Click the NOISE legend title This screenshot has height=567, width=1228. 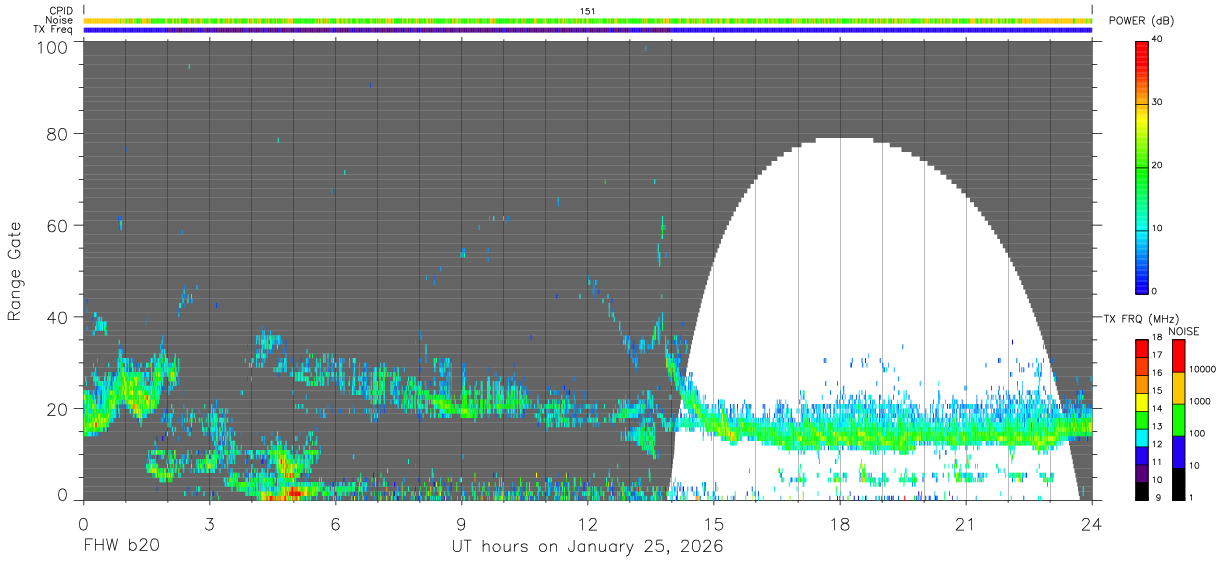coord(1184,331)
